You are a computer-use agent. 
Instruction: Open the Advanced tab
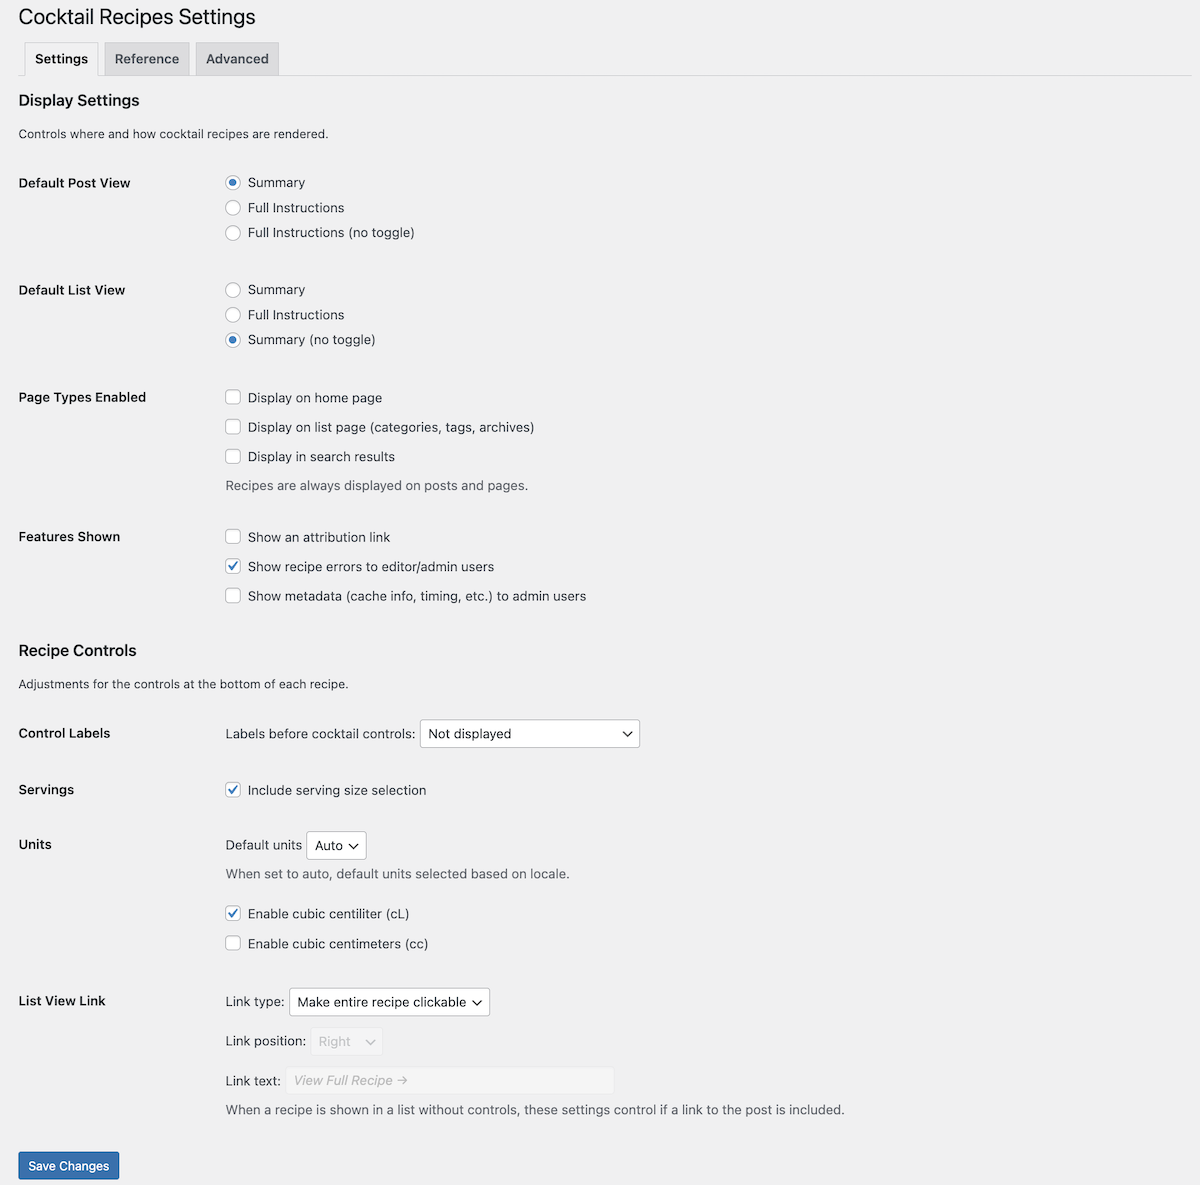[236, 58]
